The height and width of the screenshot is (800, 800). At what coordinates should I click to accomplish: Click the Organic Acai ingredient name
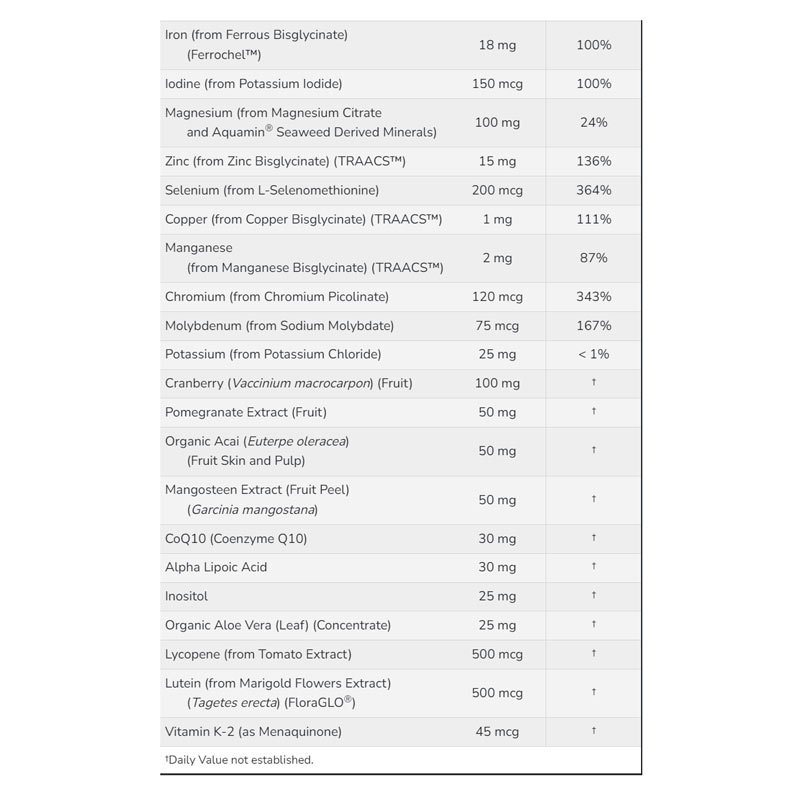[257, 441]
